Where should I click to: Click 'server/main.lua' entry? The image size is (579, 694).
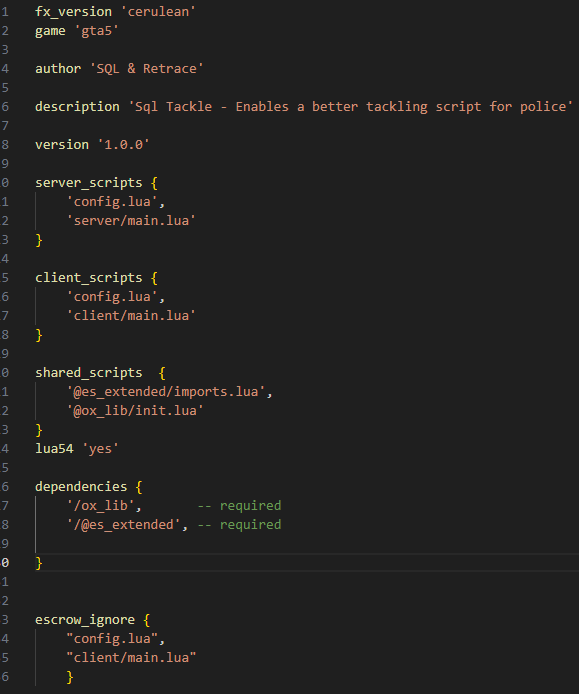[131, 220]
